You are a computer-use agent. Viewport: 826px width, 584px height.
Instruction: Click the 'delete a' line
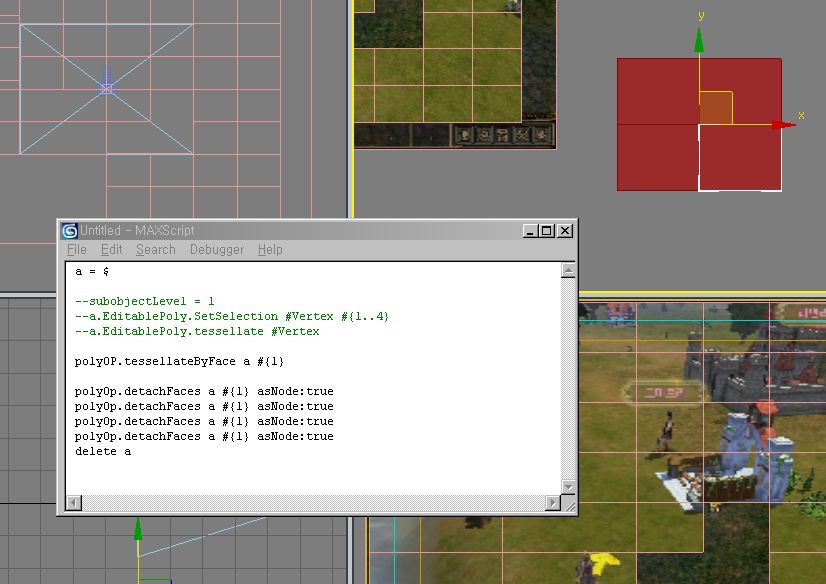[x=103, y=451]
